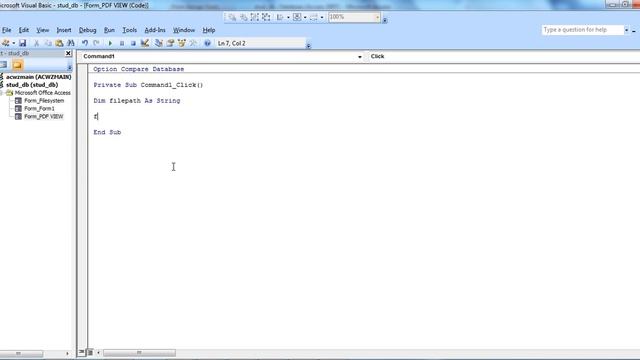Click the Dim filepath As String line

pos(137,100)
